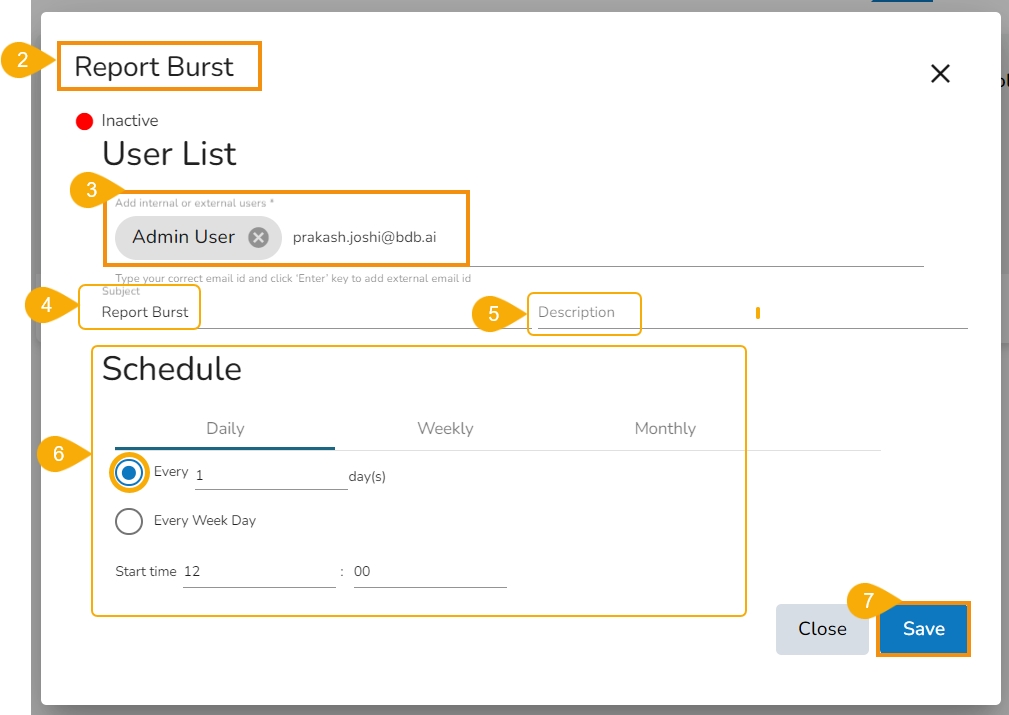Switch to the Monthly schedule tab
This screenshot has height=715, width=1009.
pos(665,429)
